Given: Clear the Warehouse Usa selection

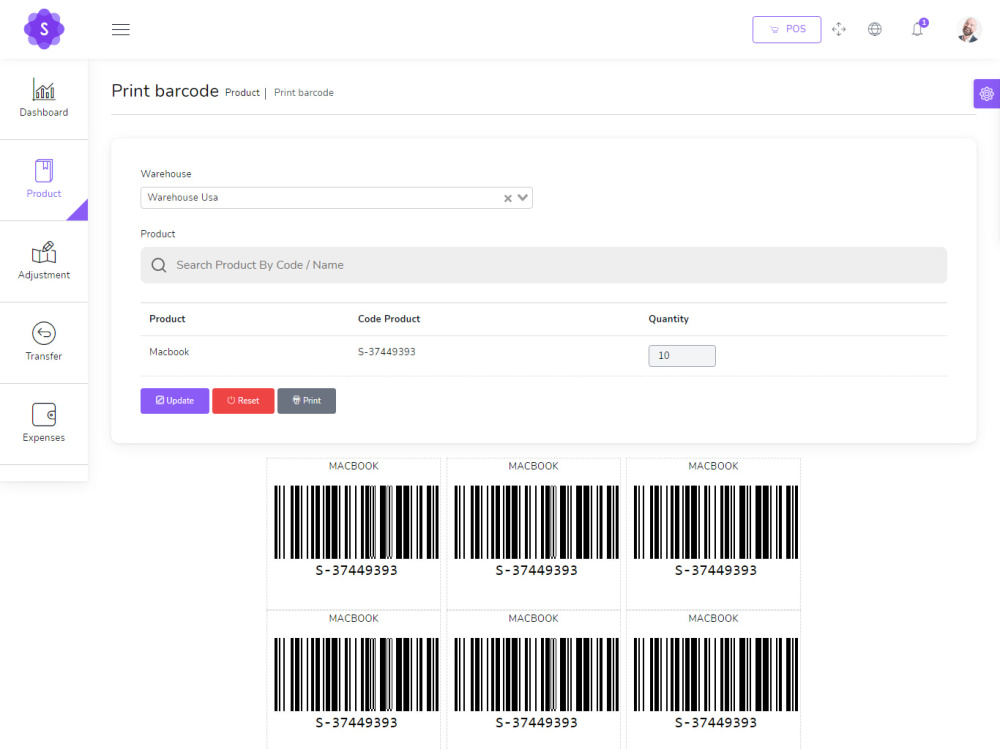Looking at the screenshot, I should [508, 198].
